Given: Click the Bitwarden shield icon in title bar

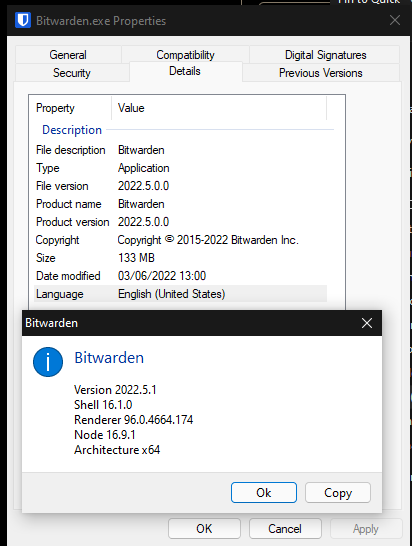Looking at the screenshot, I should click(x=23, y=20).
